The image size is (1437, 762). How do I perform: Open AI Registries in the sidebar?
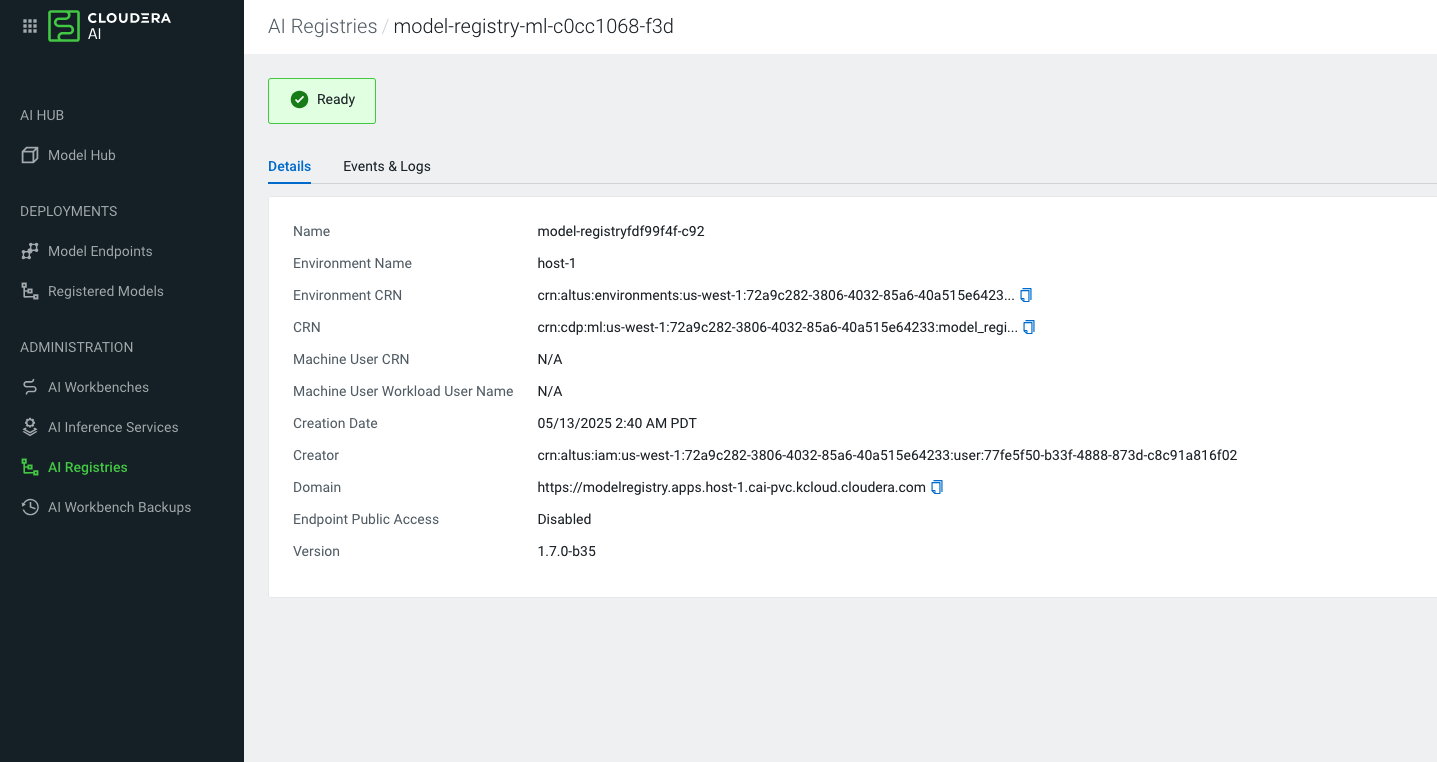coord(88,467)
